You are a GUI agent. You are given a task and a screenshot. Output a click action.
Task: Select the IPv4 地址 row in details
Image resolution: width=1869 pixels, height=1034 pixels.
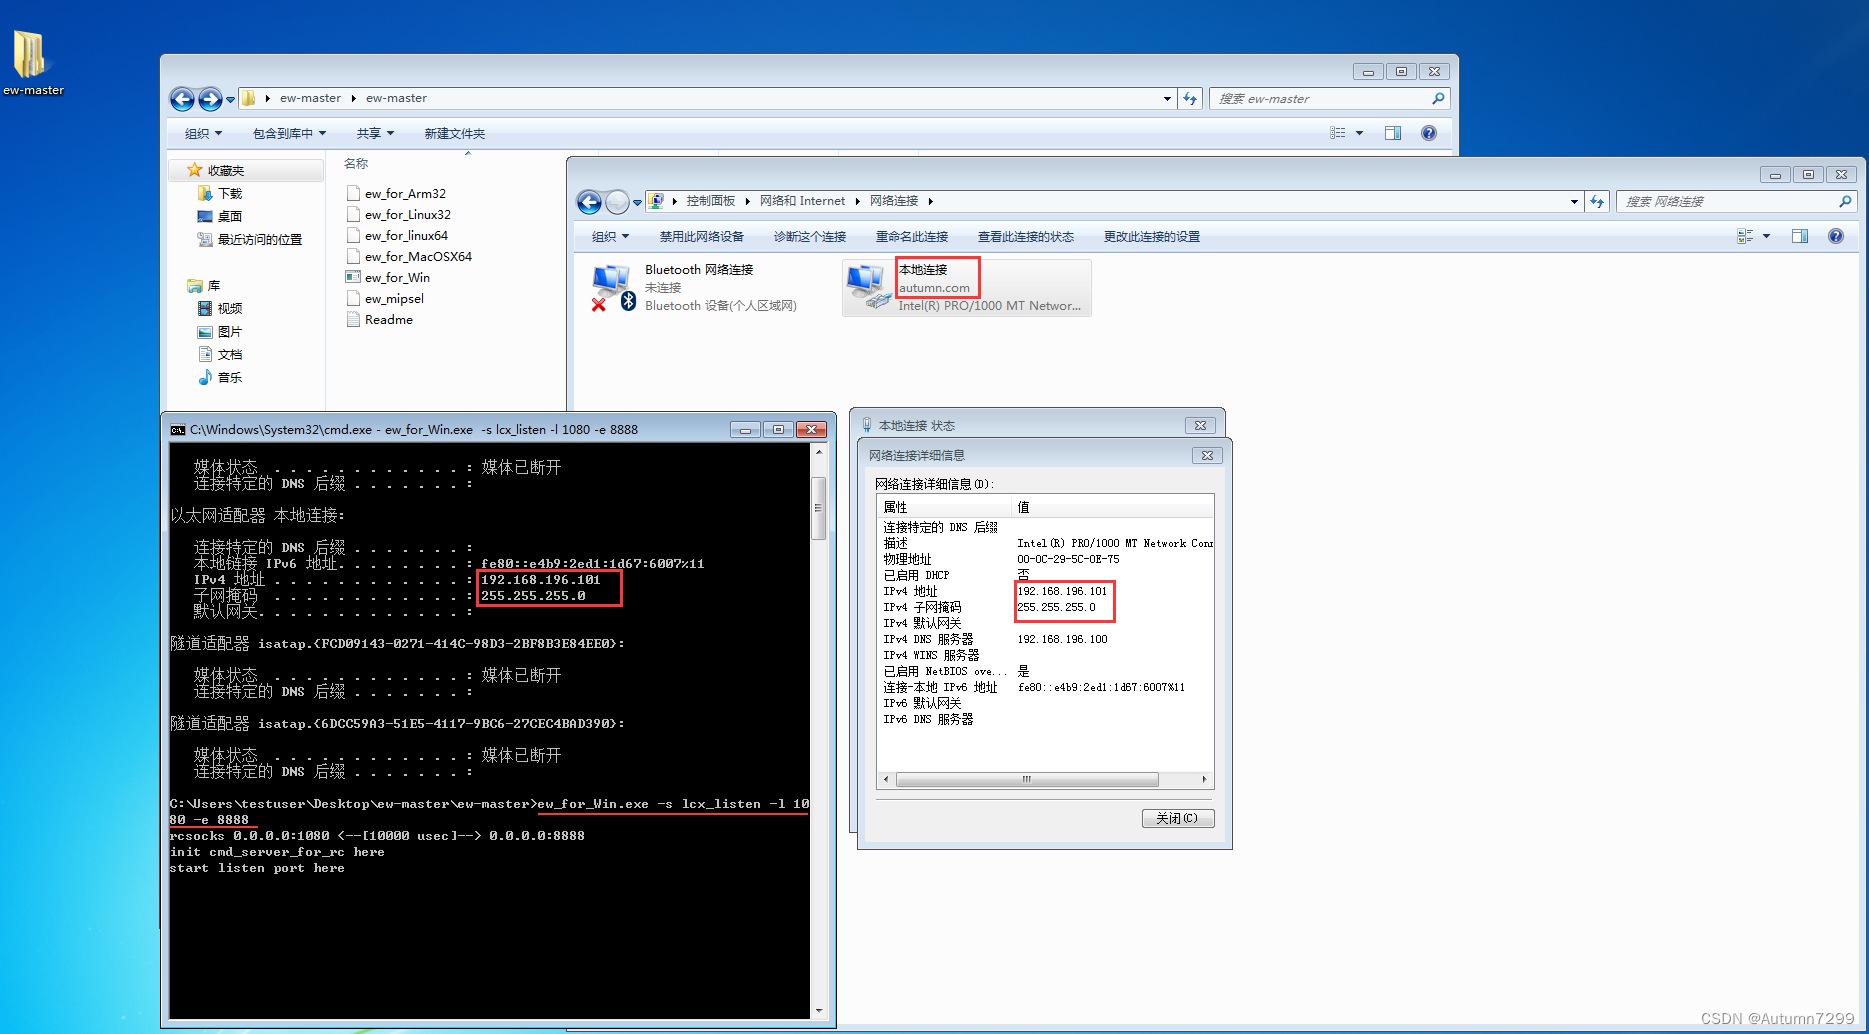pos(1045,591)
